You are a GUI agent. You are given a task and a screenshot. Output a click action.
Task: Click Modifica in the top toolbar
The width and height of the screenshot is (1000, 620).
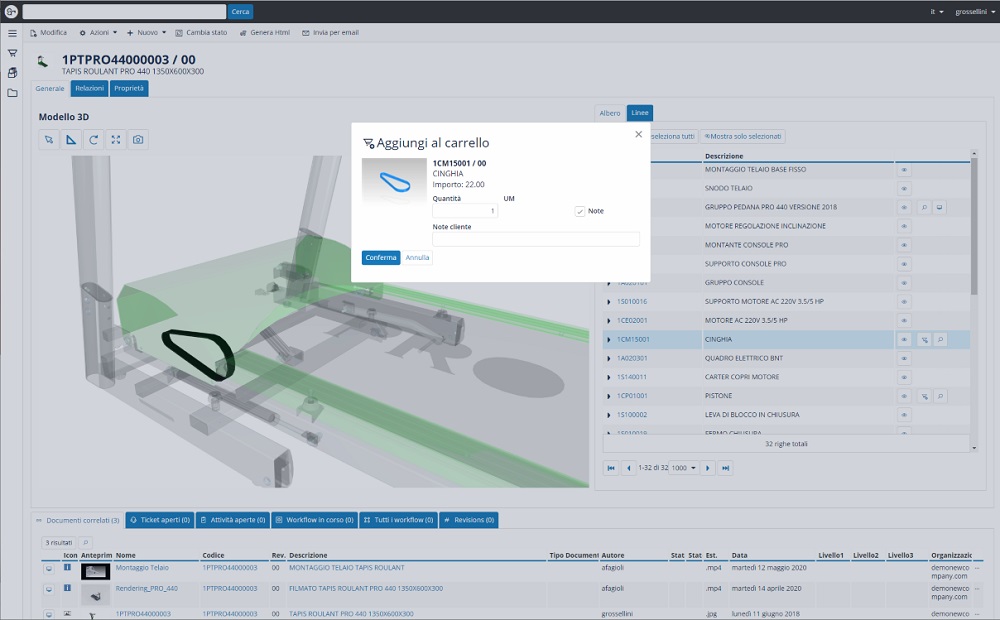click(48, 33)
